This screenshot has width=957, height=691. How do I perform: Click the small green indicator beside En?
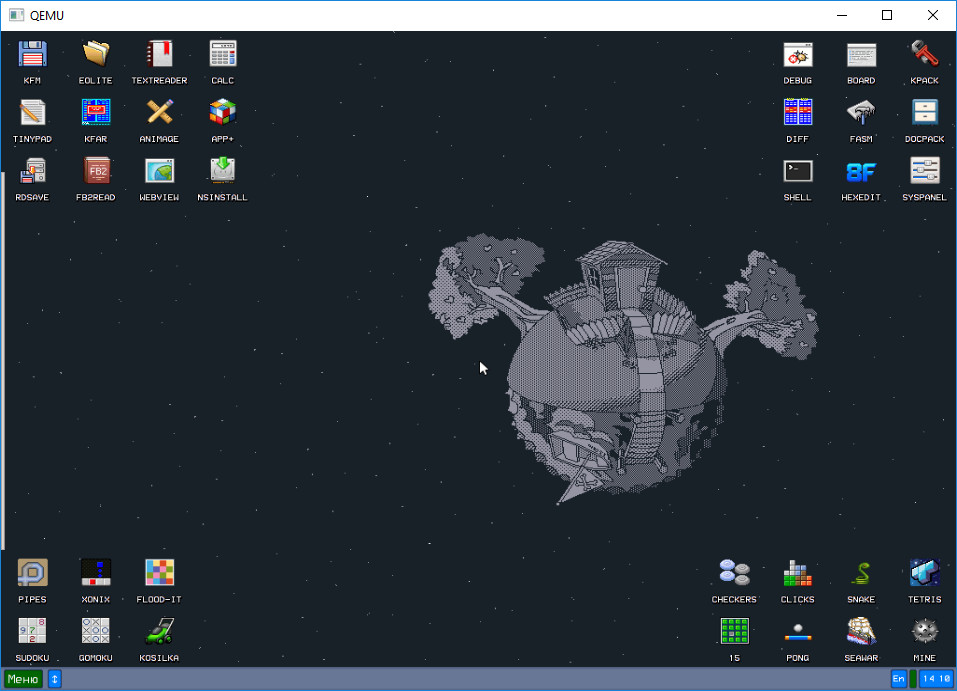[913, 679]
